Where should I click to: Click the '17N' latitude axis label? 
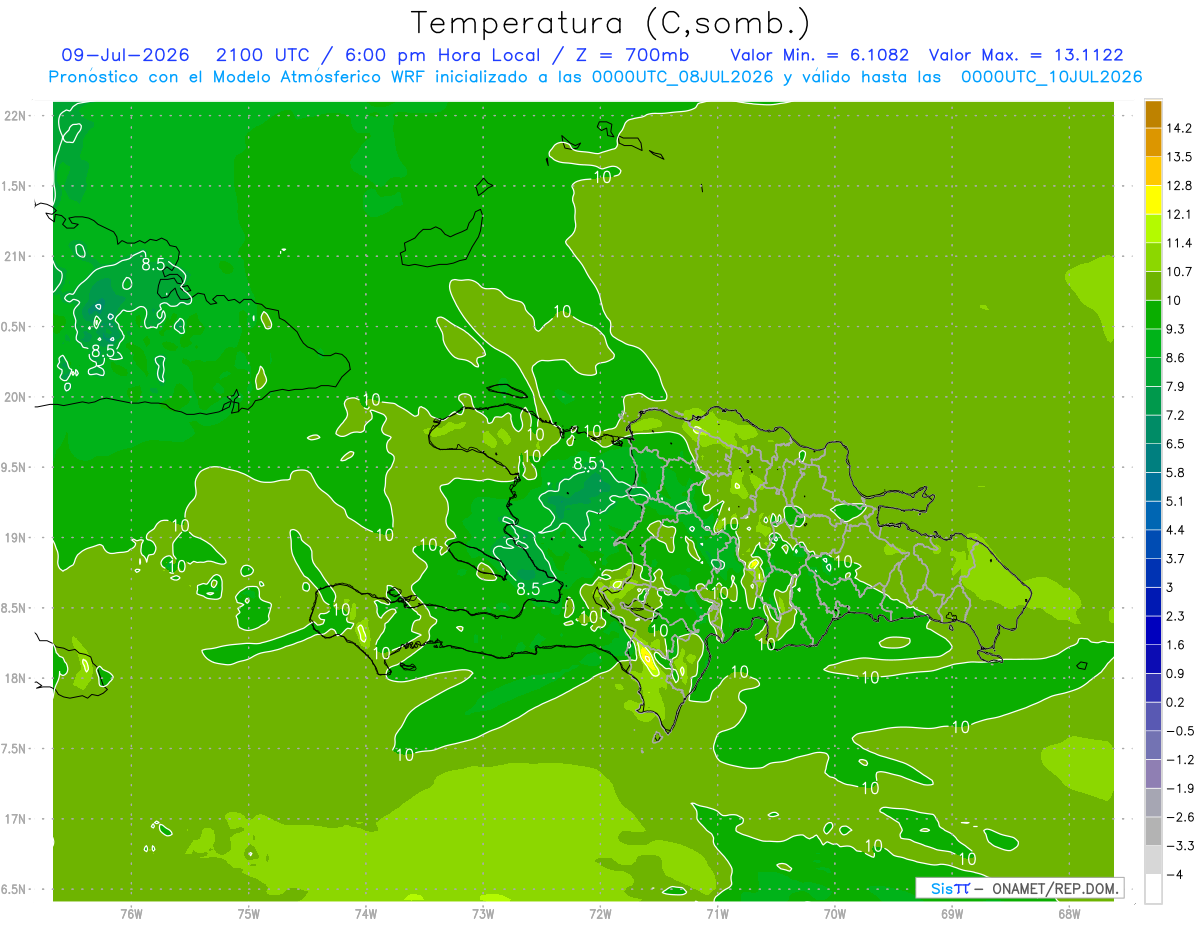17,819
